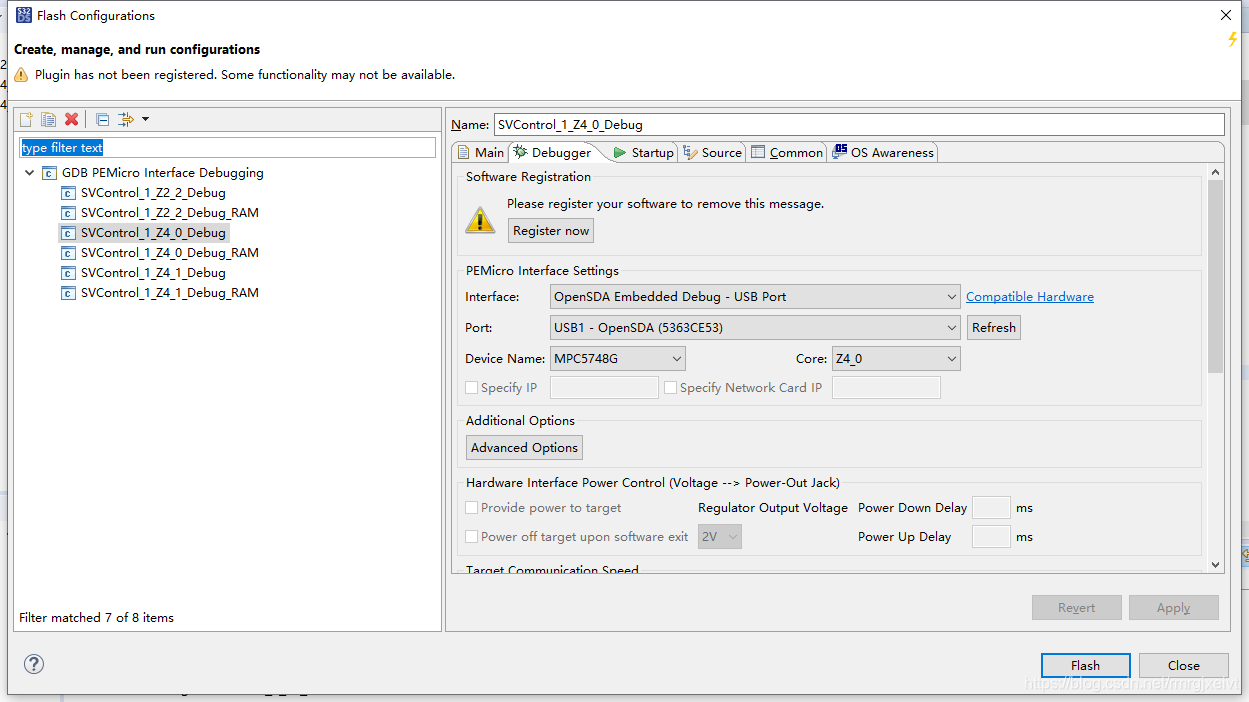Click the Specify Network Card IP text field

886,387
